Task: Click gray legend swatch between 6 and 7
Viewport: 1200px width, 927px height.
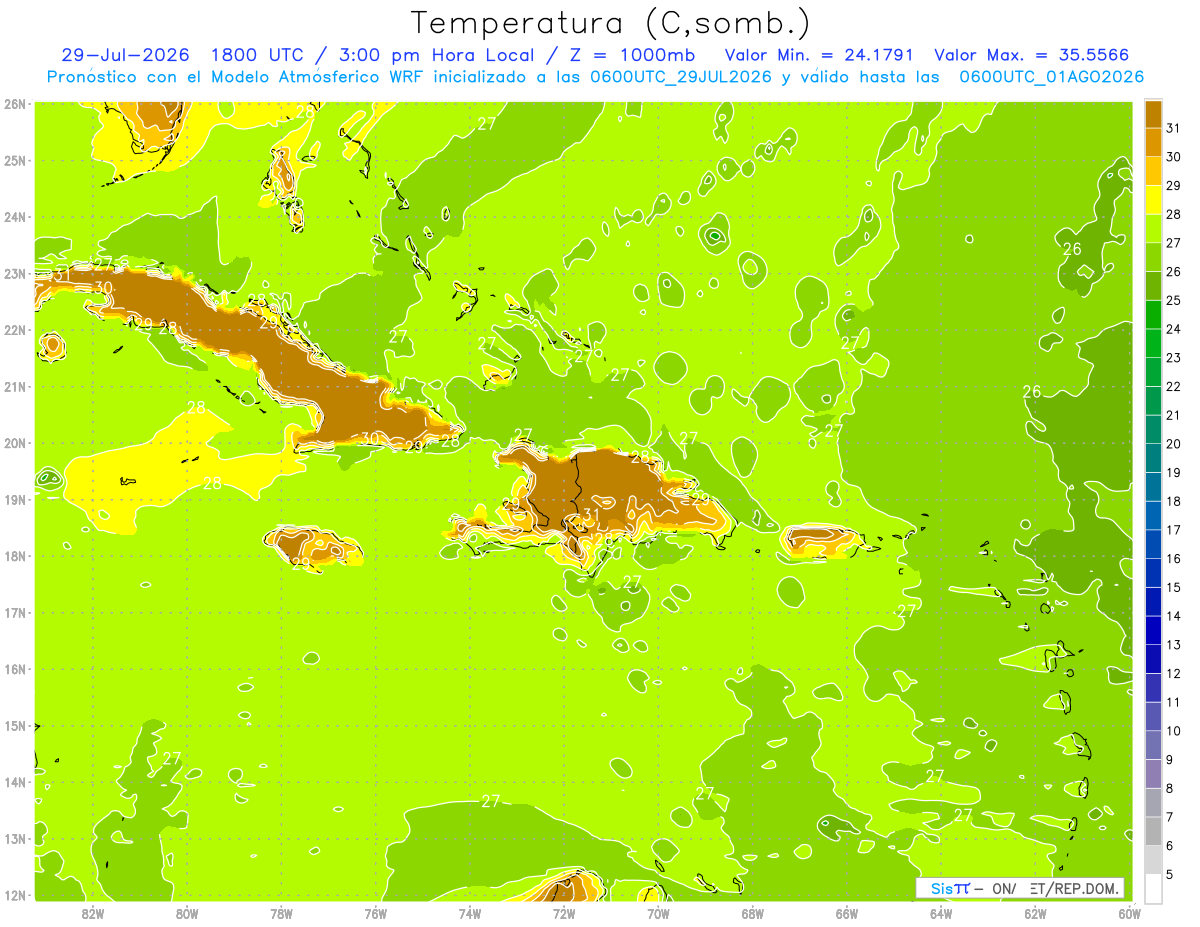Action: [x=1154, y=831]
